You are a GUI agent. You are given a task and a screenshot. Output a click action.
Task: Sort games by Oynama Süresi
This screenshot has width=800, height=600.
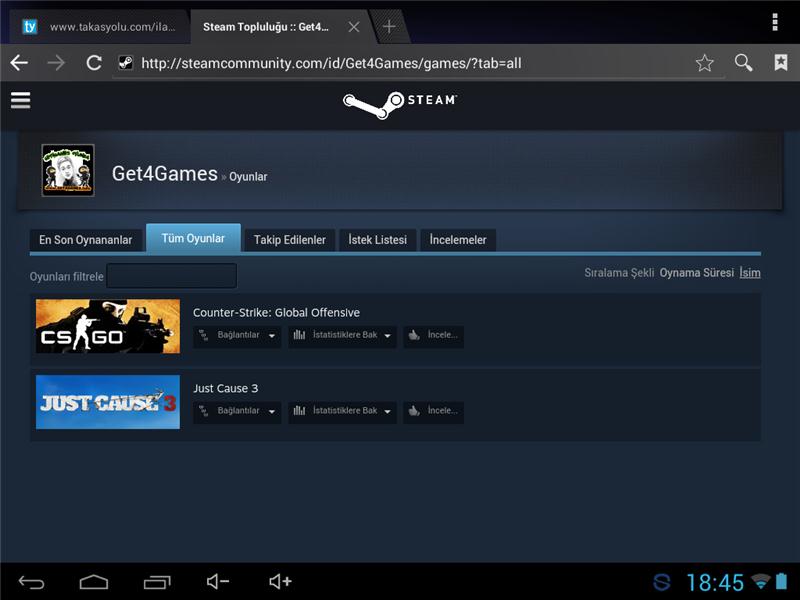click(696, 273)
